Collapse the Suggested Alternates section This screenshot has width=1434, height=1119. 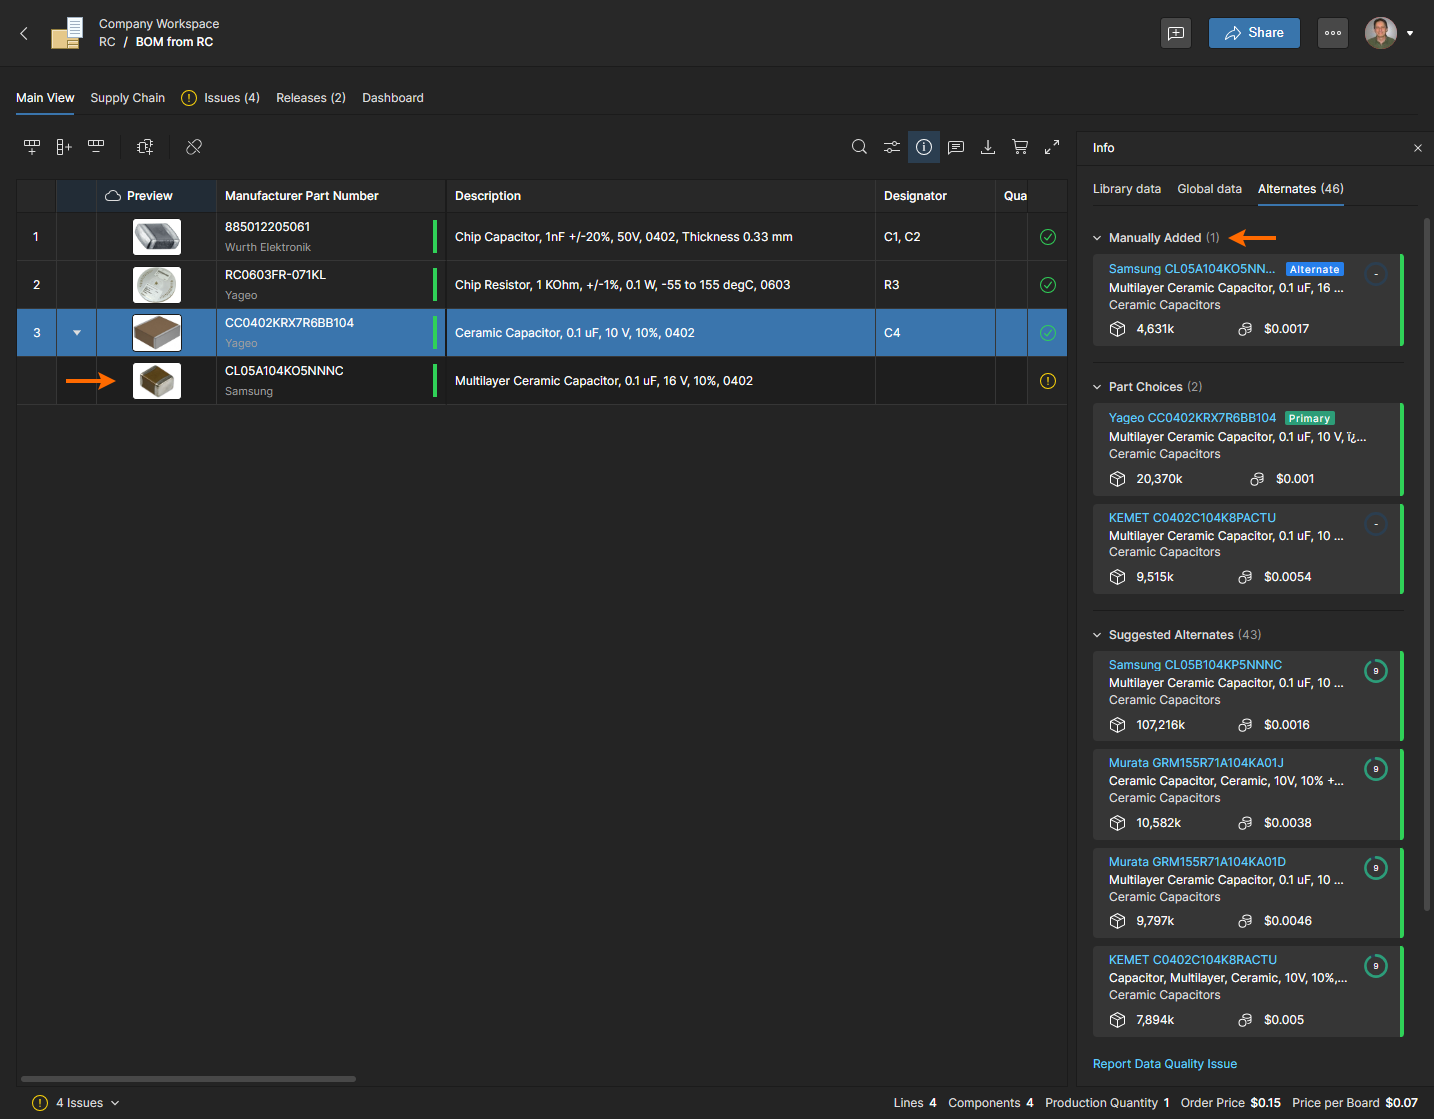point(1097,635)
